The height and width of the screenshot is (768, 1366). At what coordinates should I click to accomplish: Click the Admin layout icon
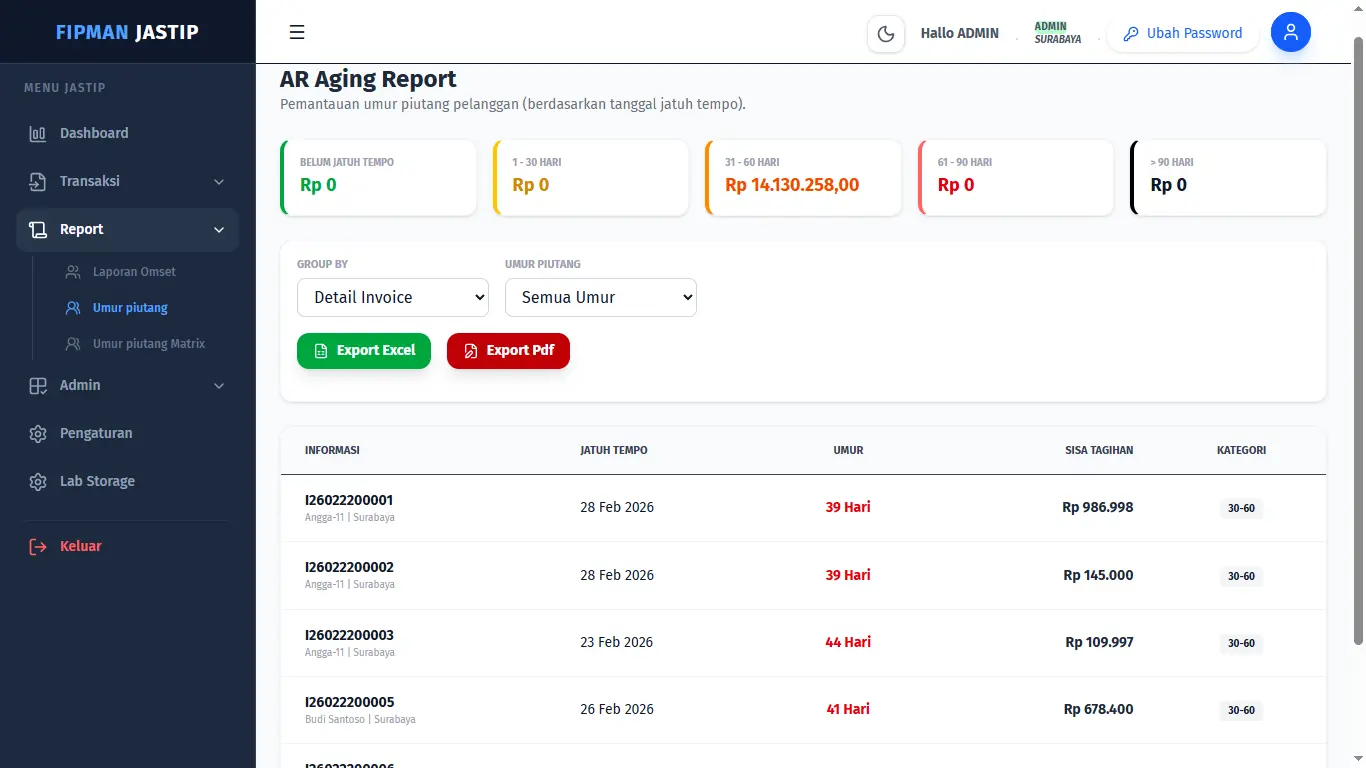pos(38,385)
